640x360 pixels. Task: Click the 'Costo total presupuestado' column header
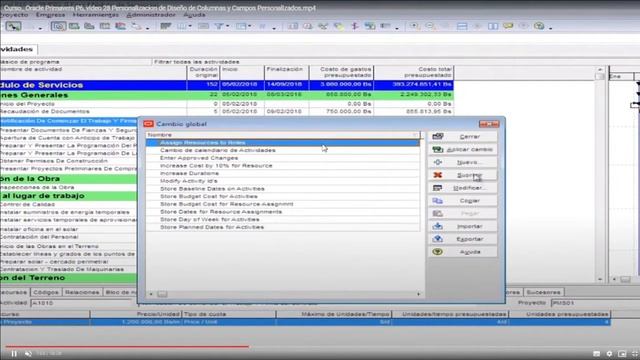414,73
